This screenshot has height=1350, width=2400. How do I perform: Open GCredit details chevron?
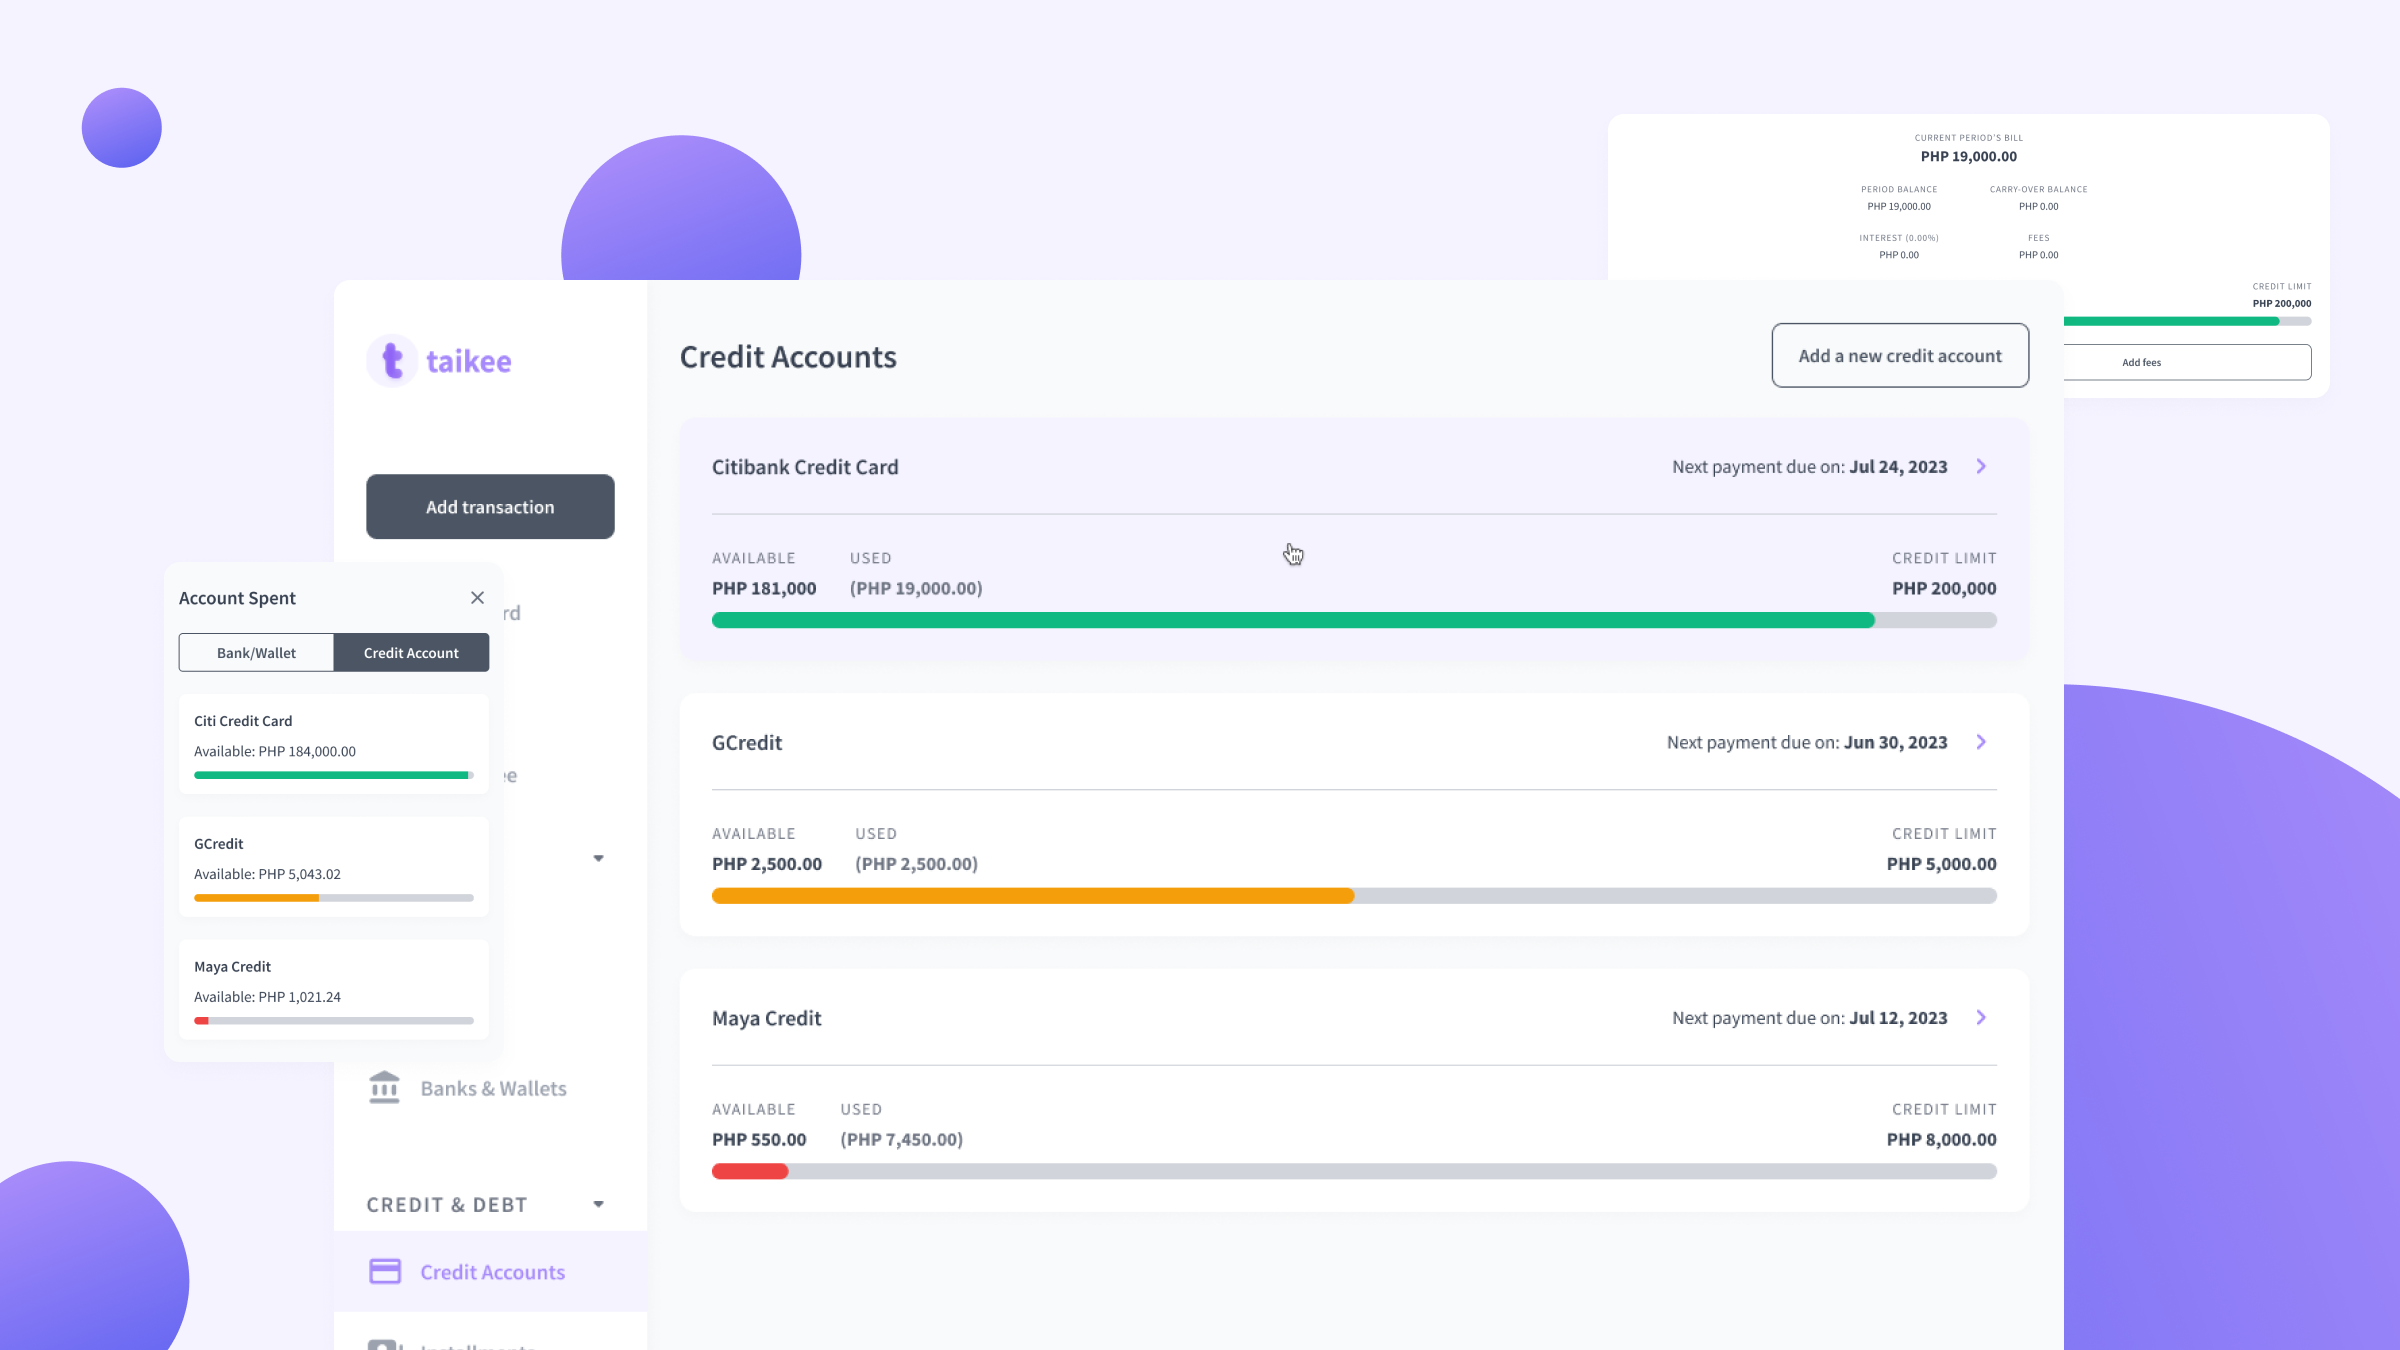tap(1981, 742)
